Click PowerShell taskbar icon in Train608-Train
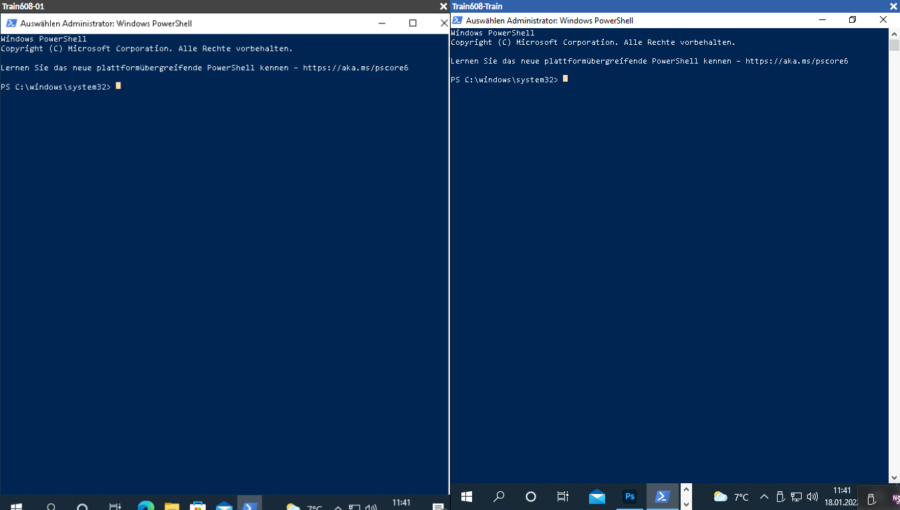 [662, 497]
